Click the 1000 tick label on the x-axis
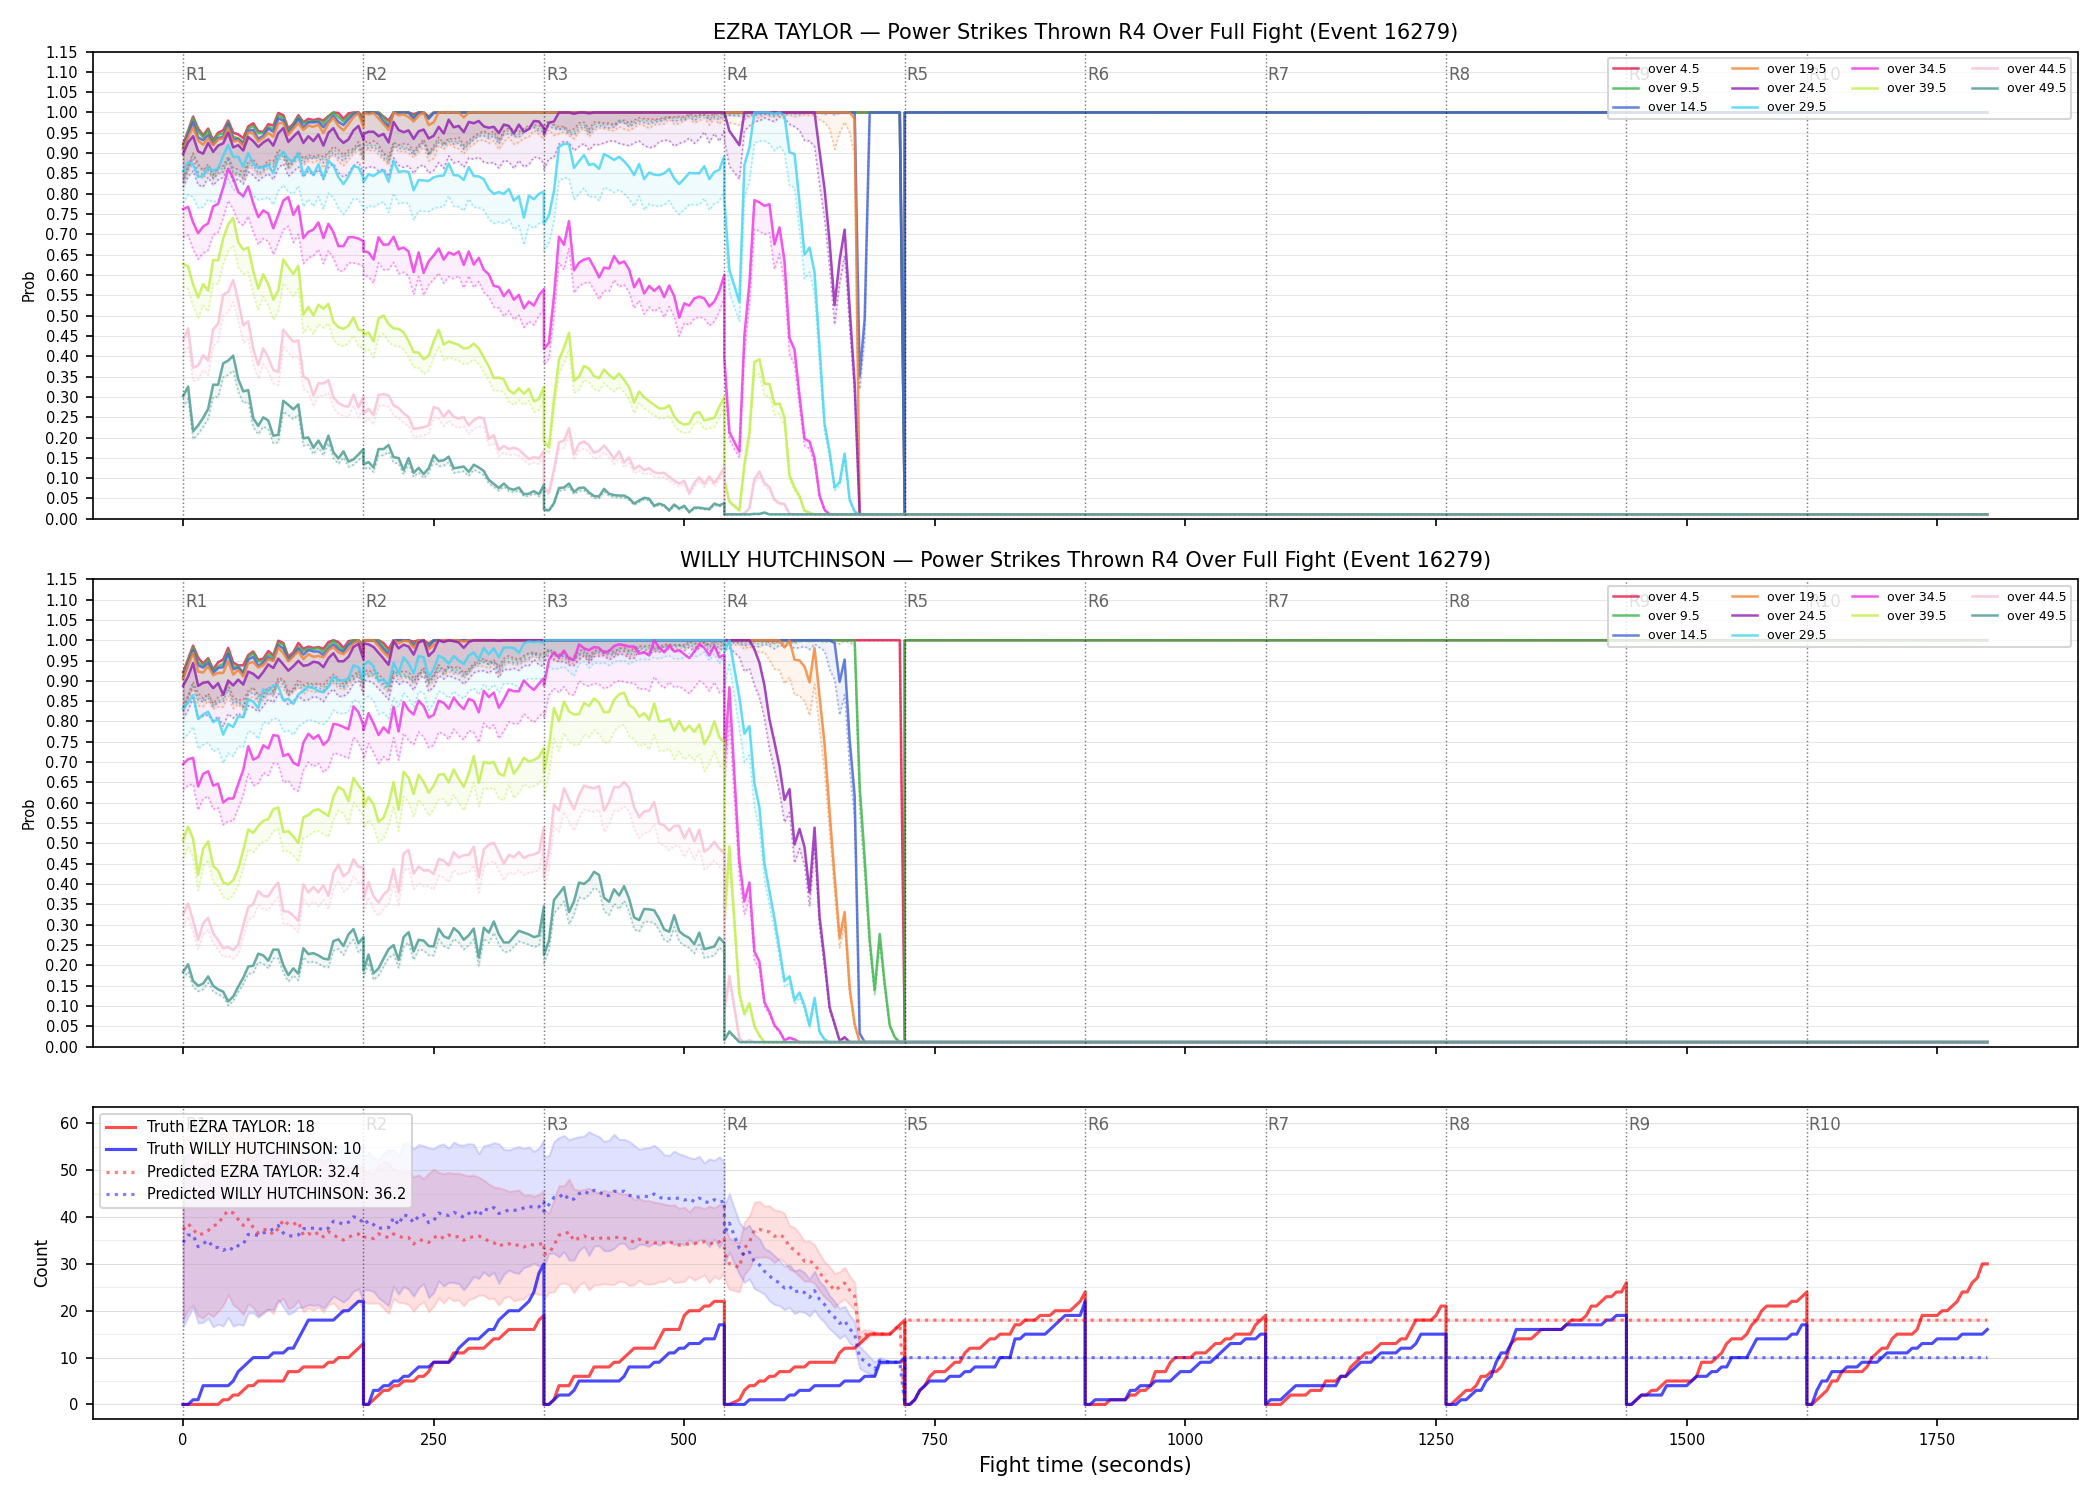 tap(1185, 1439)
